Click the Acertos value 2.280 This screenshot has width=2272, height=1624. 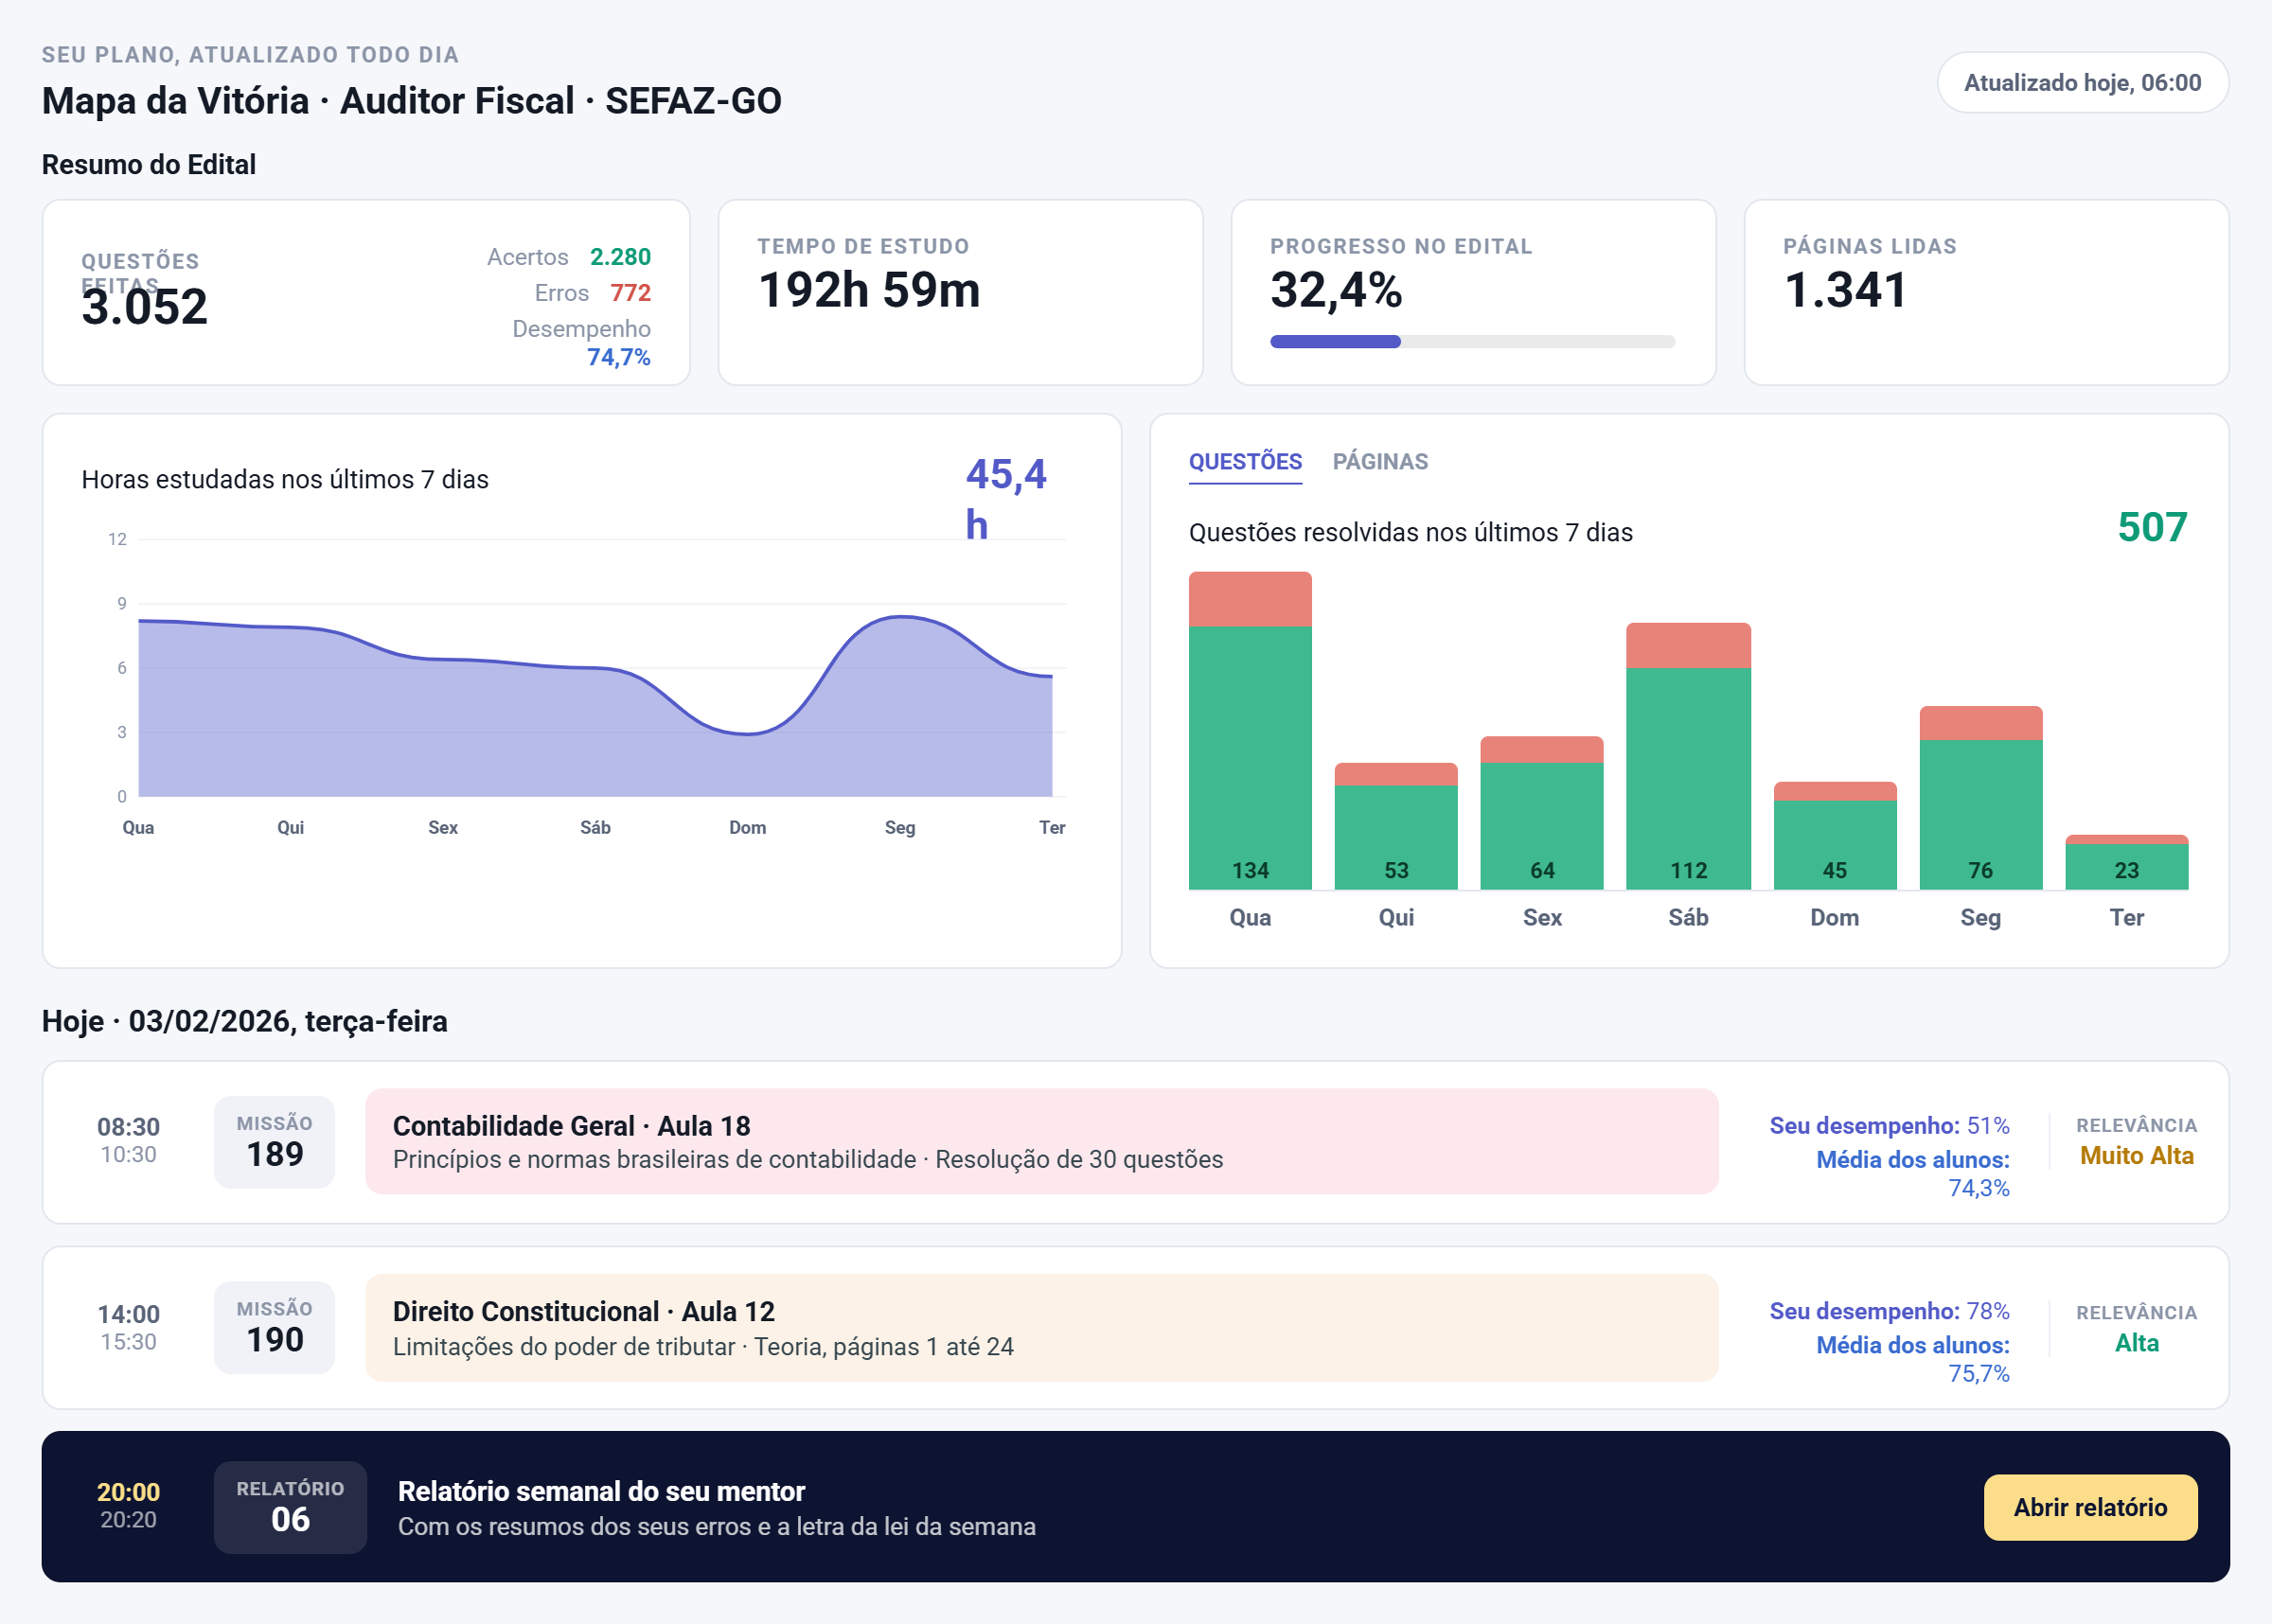pos(620,257)
